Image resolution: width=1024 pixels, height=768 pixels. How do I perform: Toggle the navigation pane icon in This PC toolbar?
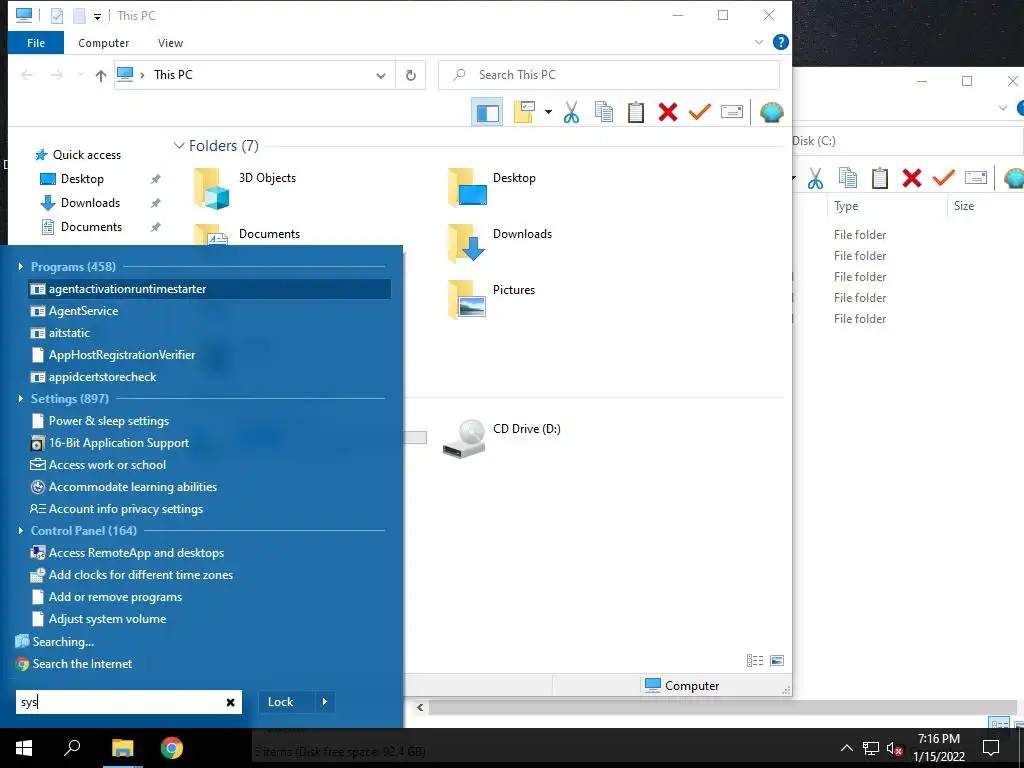[487, 112]
